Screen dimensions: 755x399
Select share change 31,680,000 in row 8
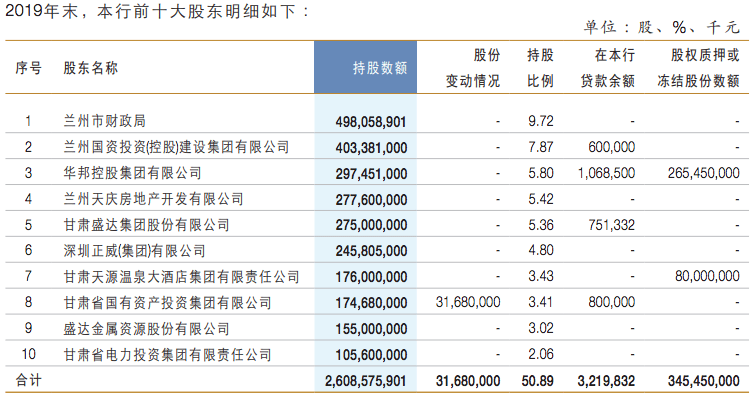pos(468,302)
